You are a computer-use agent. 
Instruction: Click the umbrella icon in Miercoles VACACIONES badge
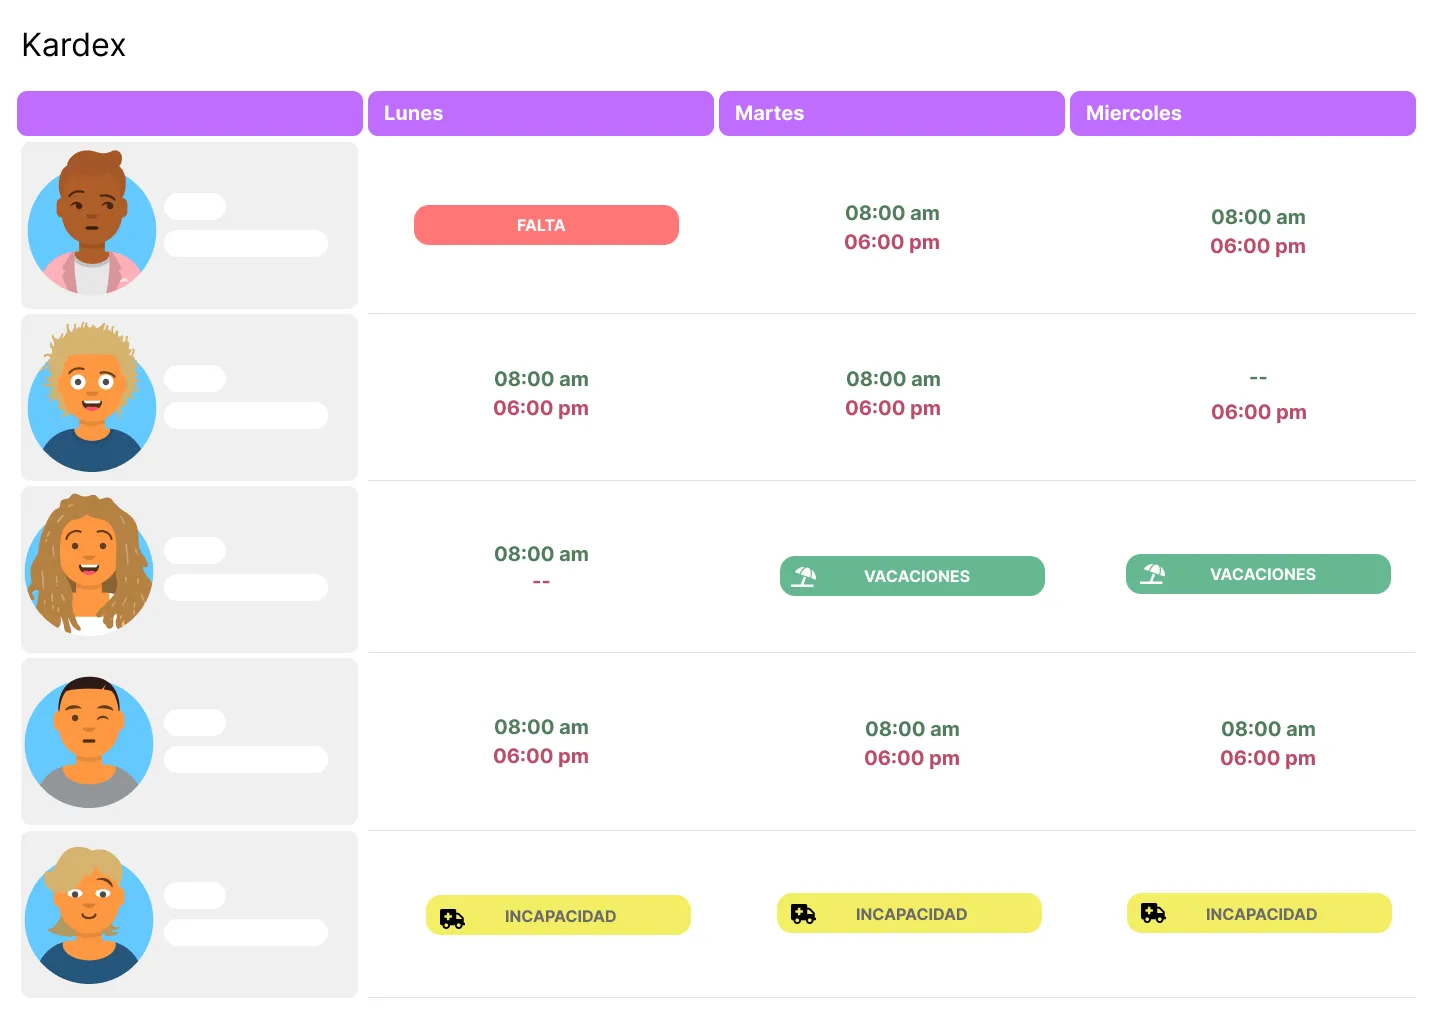click(x=1152, y=574)
